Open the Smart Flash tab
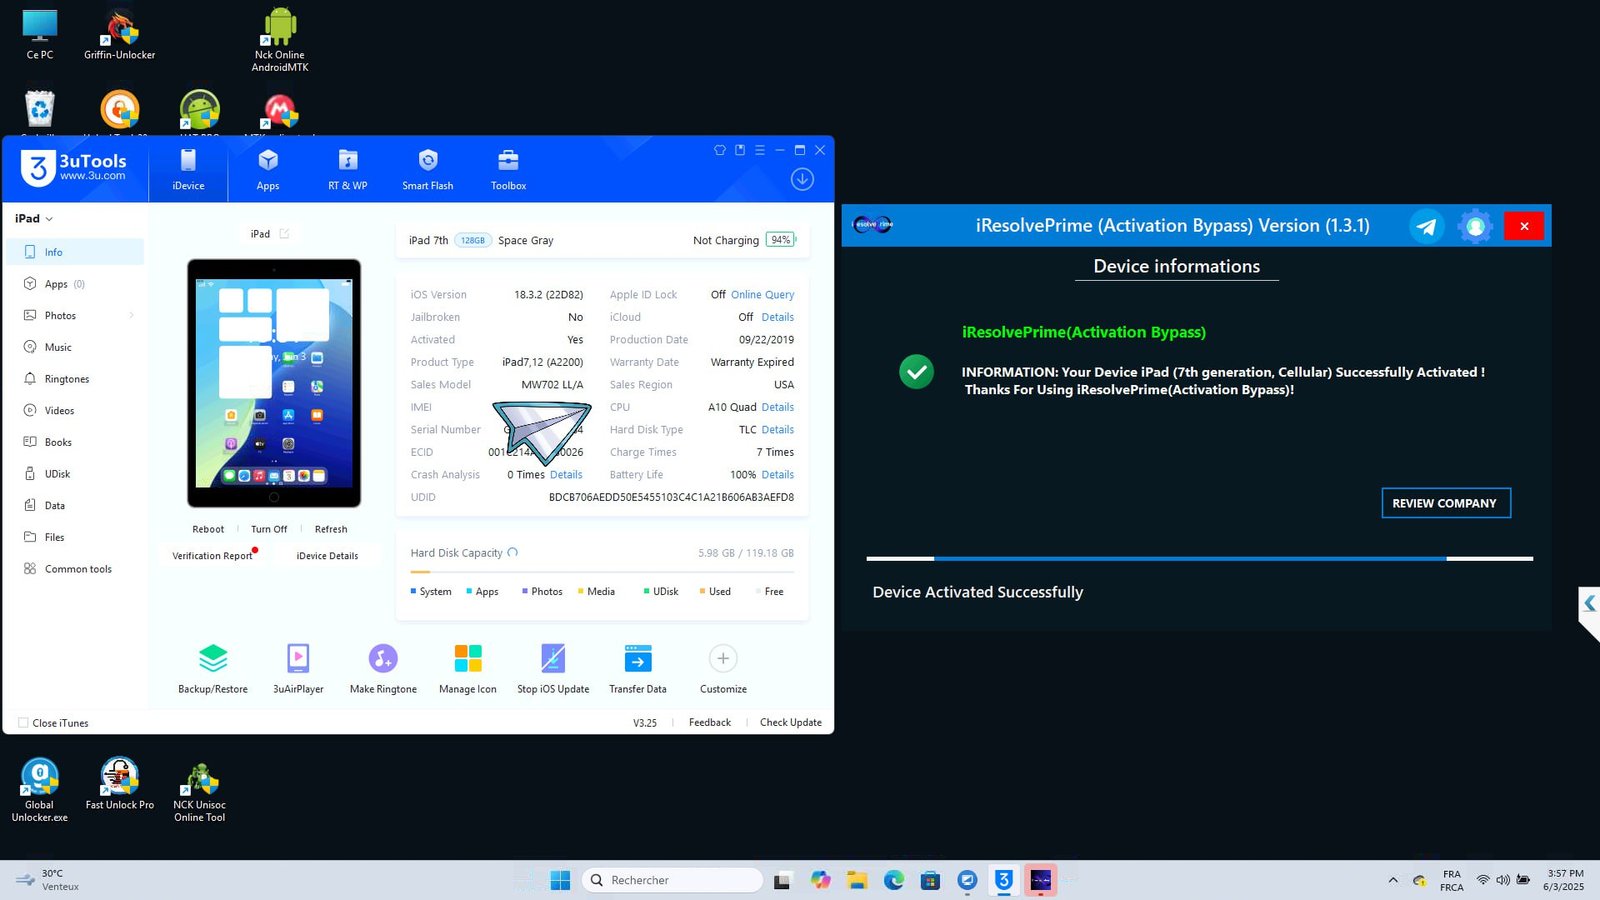1600x900 pixels. click(x=428, y=170)
